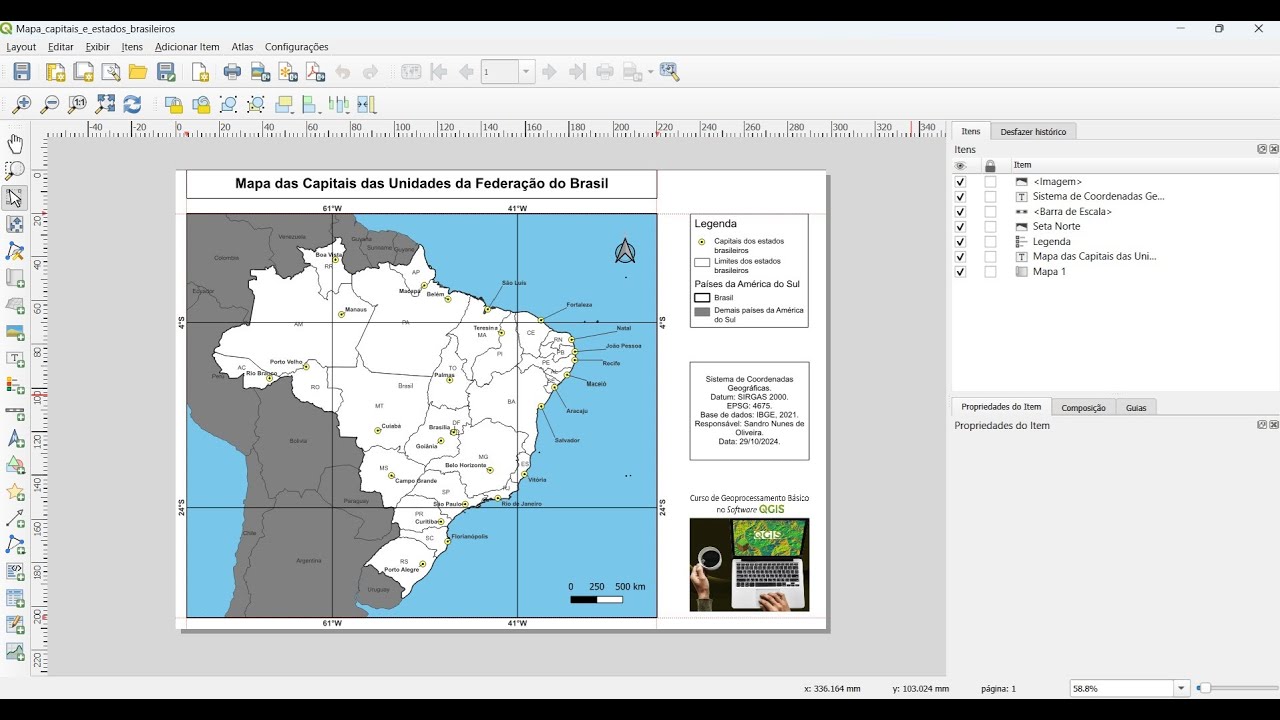The width and height of the screenshot is (1280, 720).
Task: Click the Zoom in magnifier icon
Action: 22,104
